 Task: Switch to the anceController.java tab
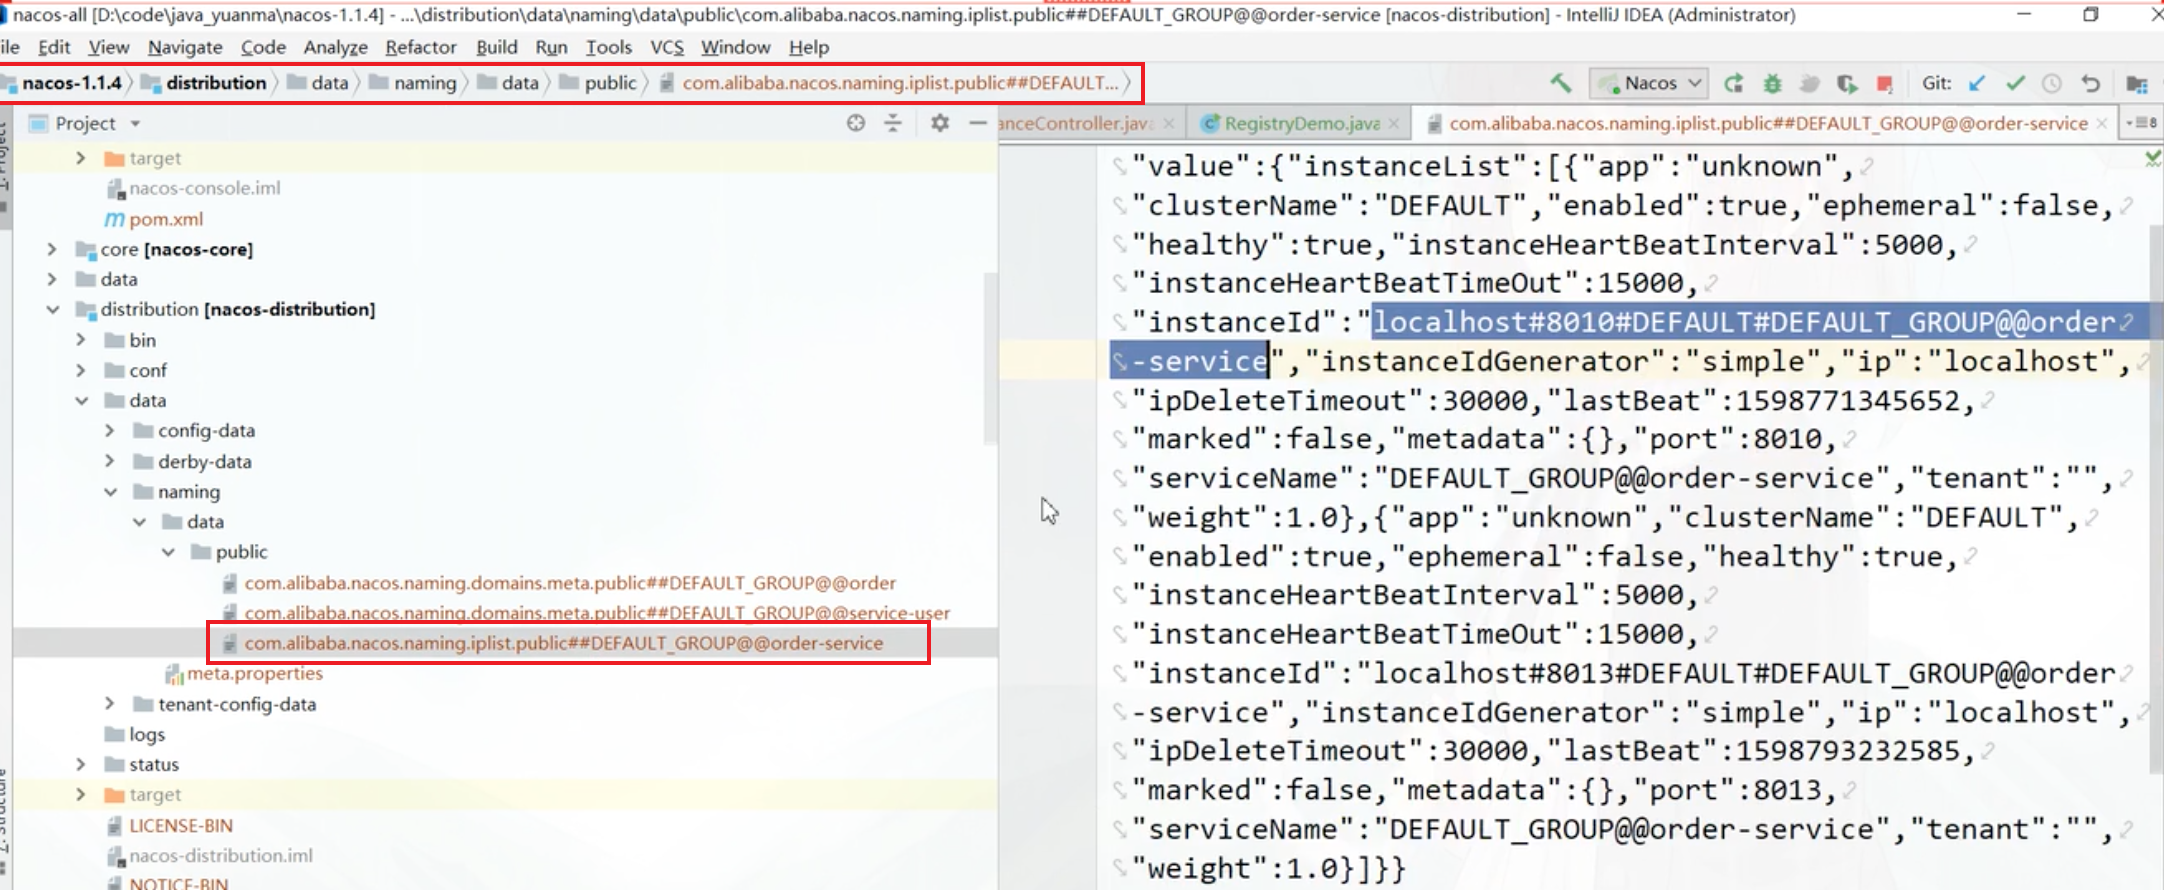click(1076, 123)
